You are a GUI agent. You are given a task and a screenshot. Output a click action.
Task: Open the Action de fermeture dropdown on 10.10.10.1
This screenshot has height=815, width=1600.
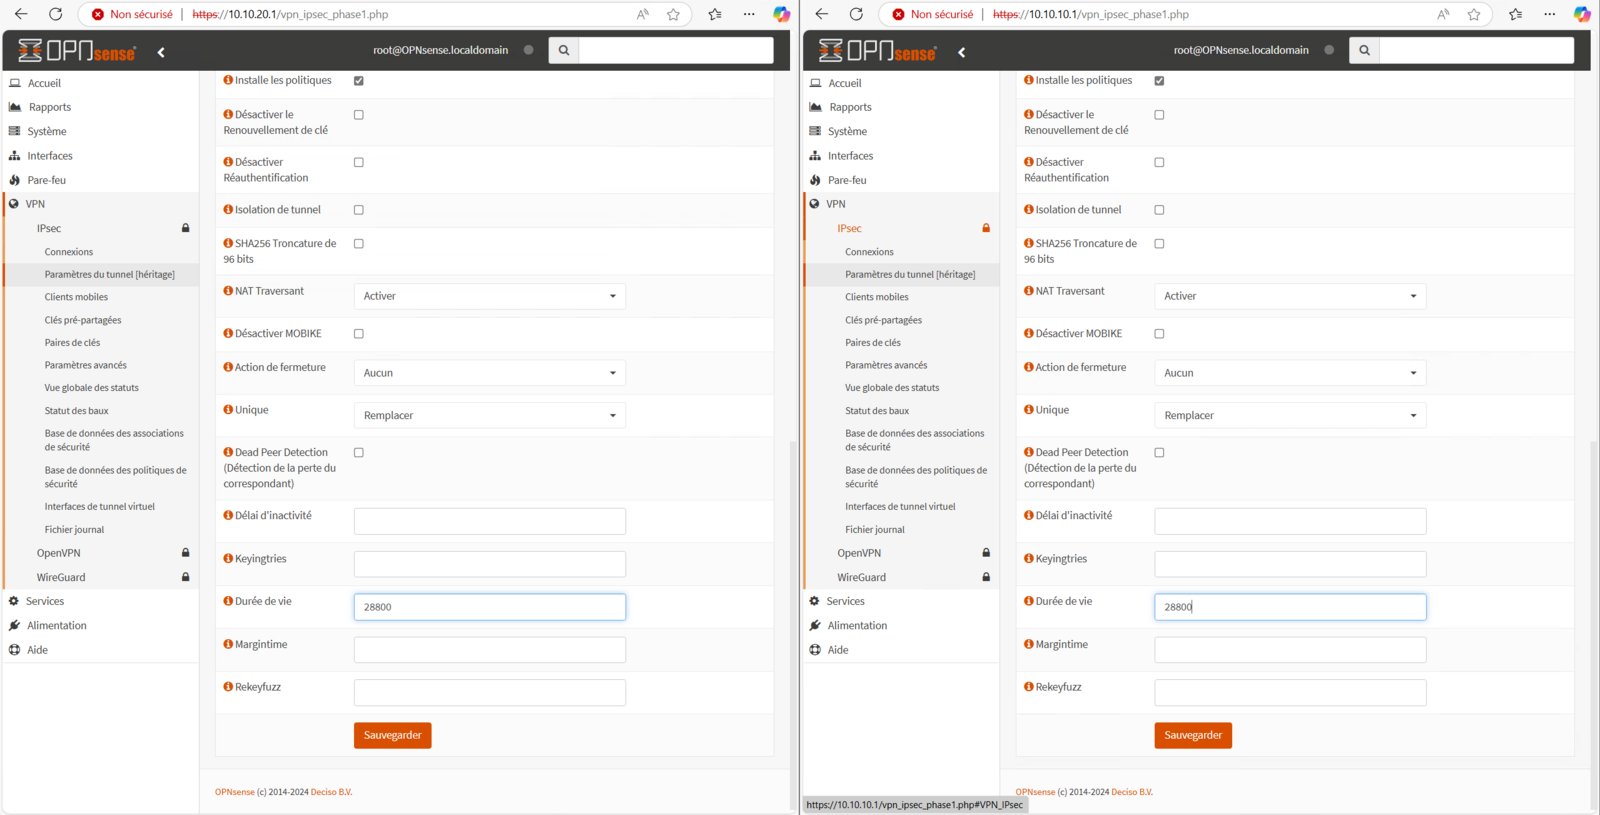[1290, 373]
